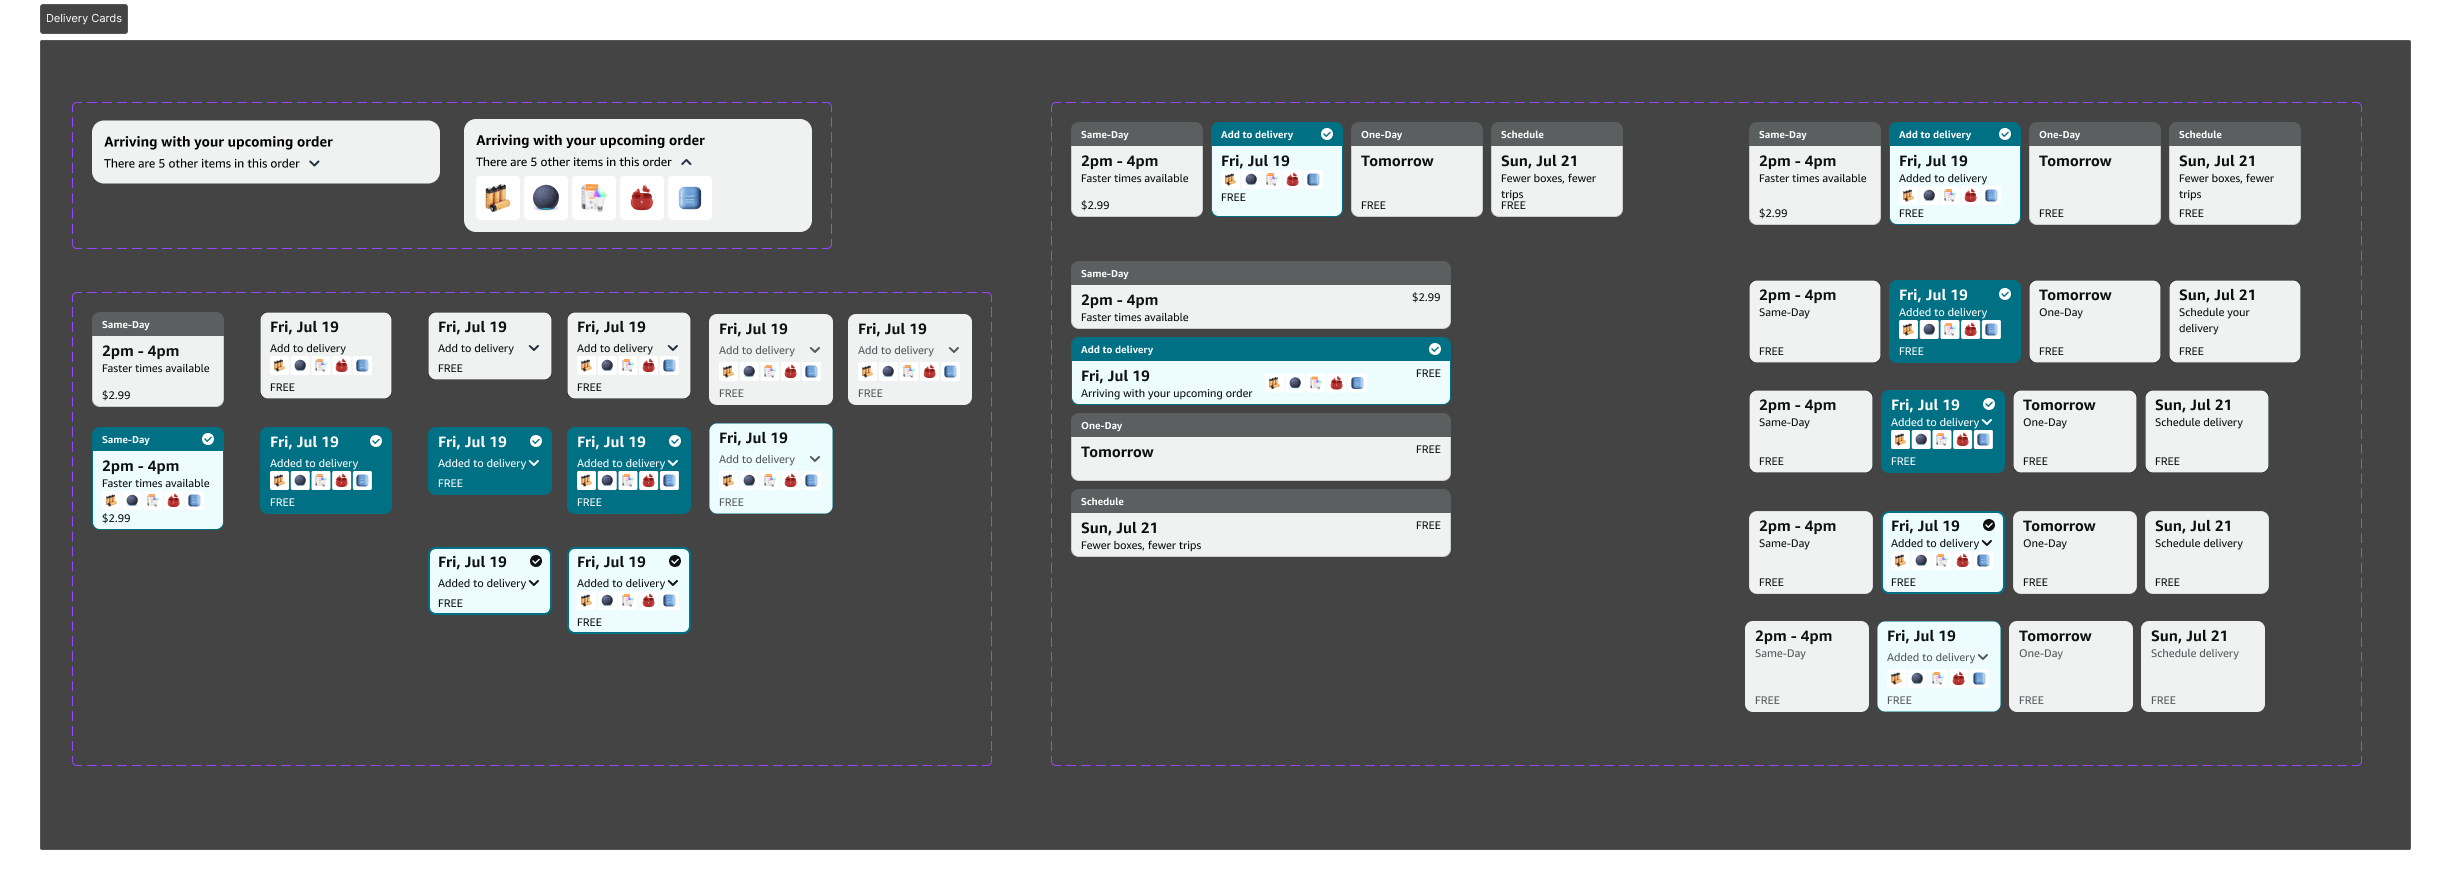Click red earbuds thumbnail in the selected teal Same-Day card
This screenshot has width=2451, height=890.
[x=174, y=500]
